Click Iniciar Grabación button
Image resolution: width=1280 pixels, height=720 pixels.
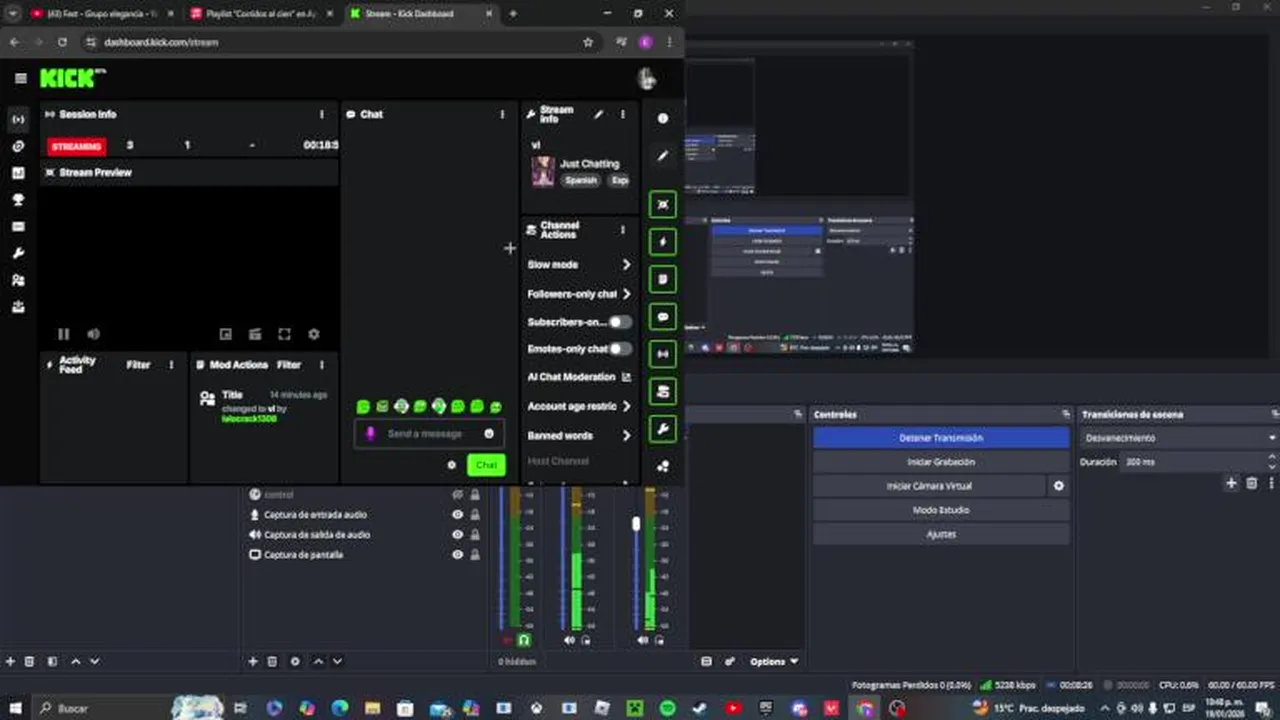click(941, 462)
